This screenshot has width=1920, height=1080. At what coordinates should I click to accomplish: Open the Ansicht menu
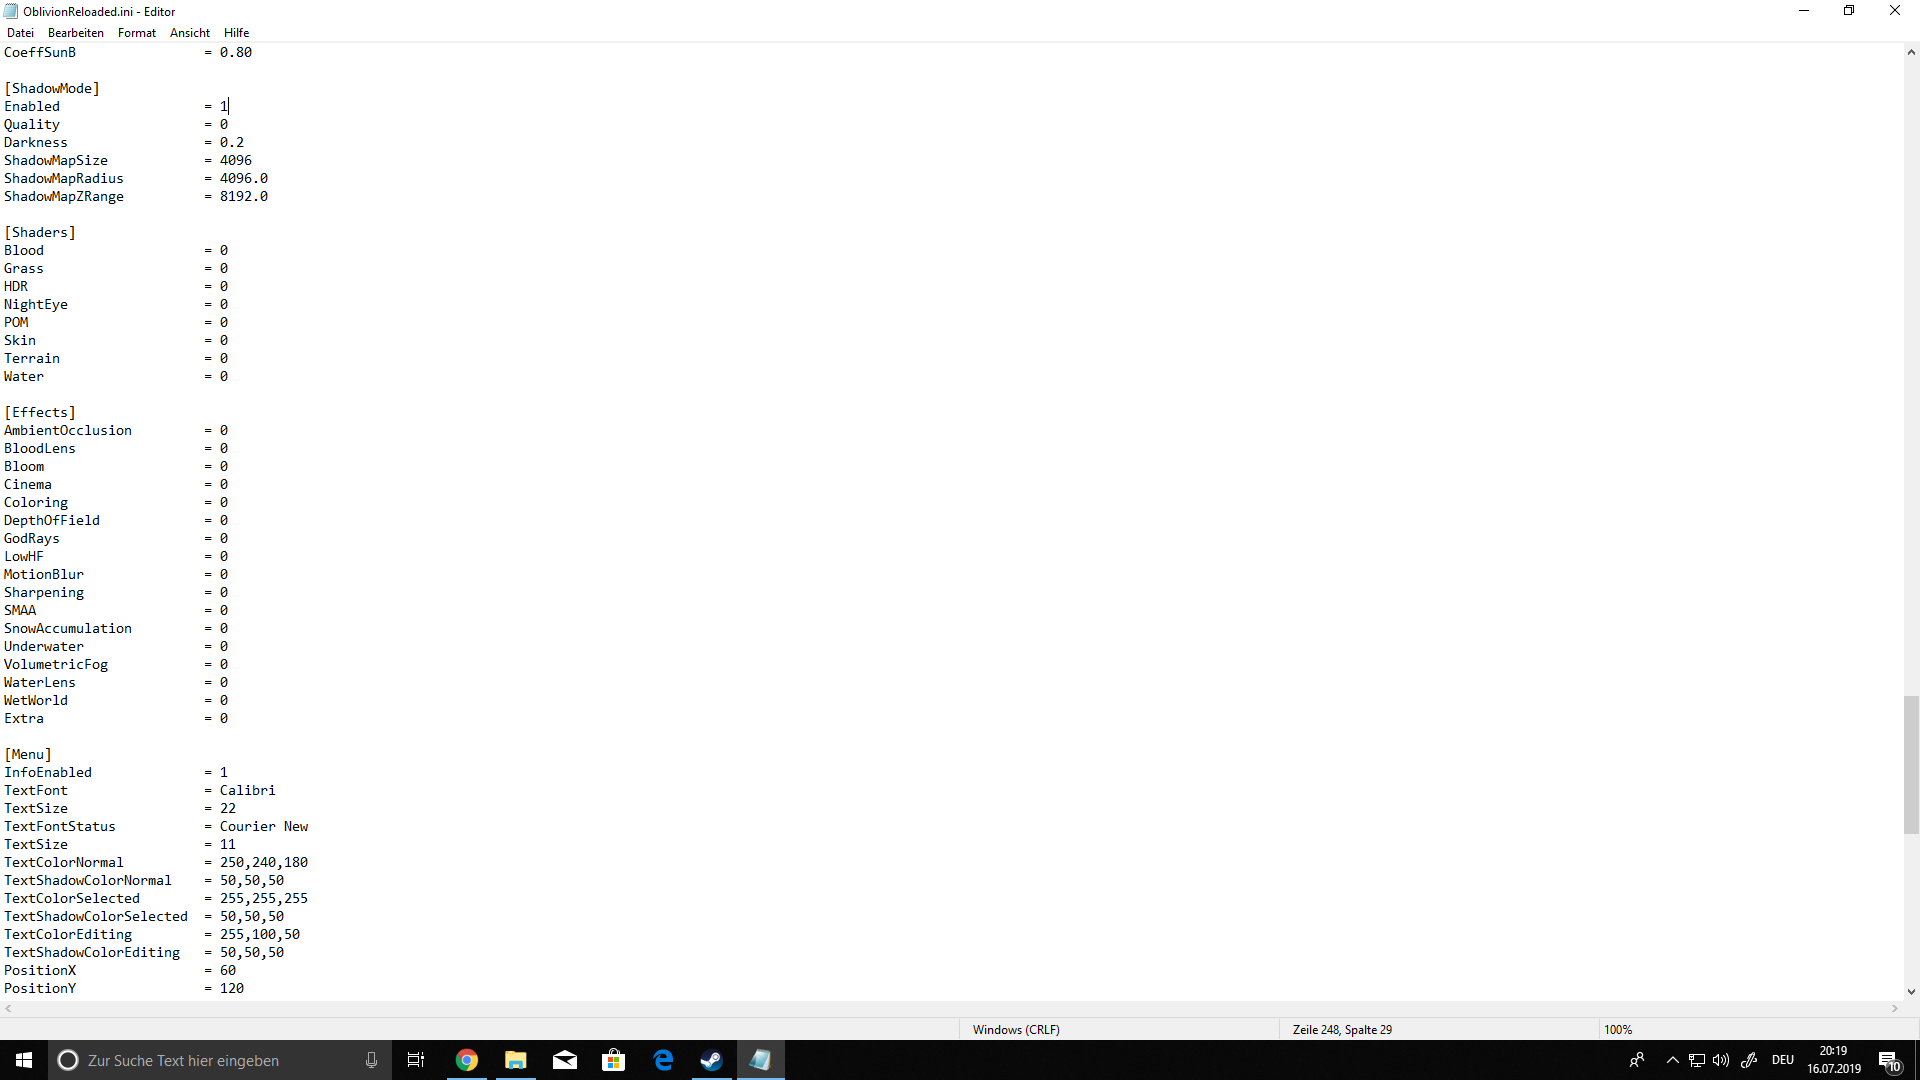coord(190,33)
